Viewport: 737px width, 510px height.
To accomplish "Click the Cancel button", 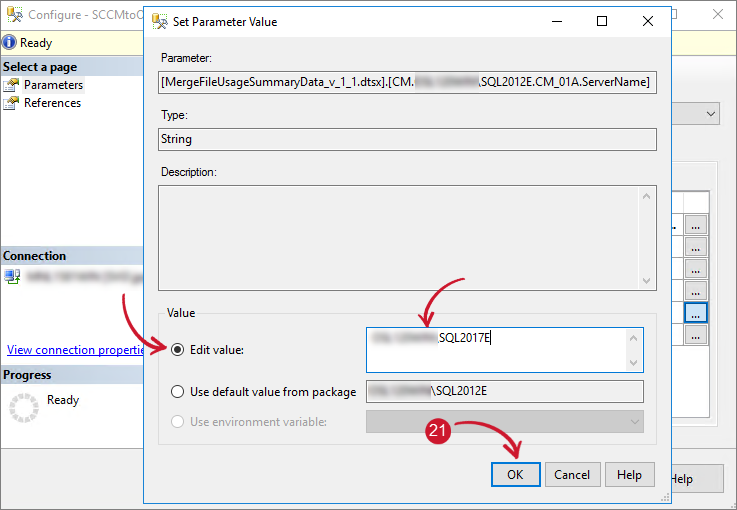I will click(572, 474).
